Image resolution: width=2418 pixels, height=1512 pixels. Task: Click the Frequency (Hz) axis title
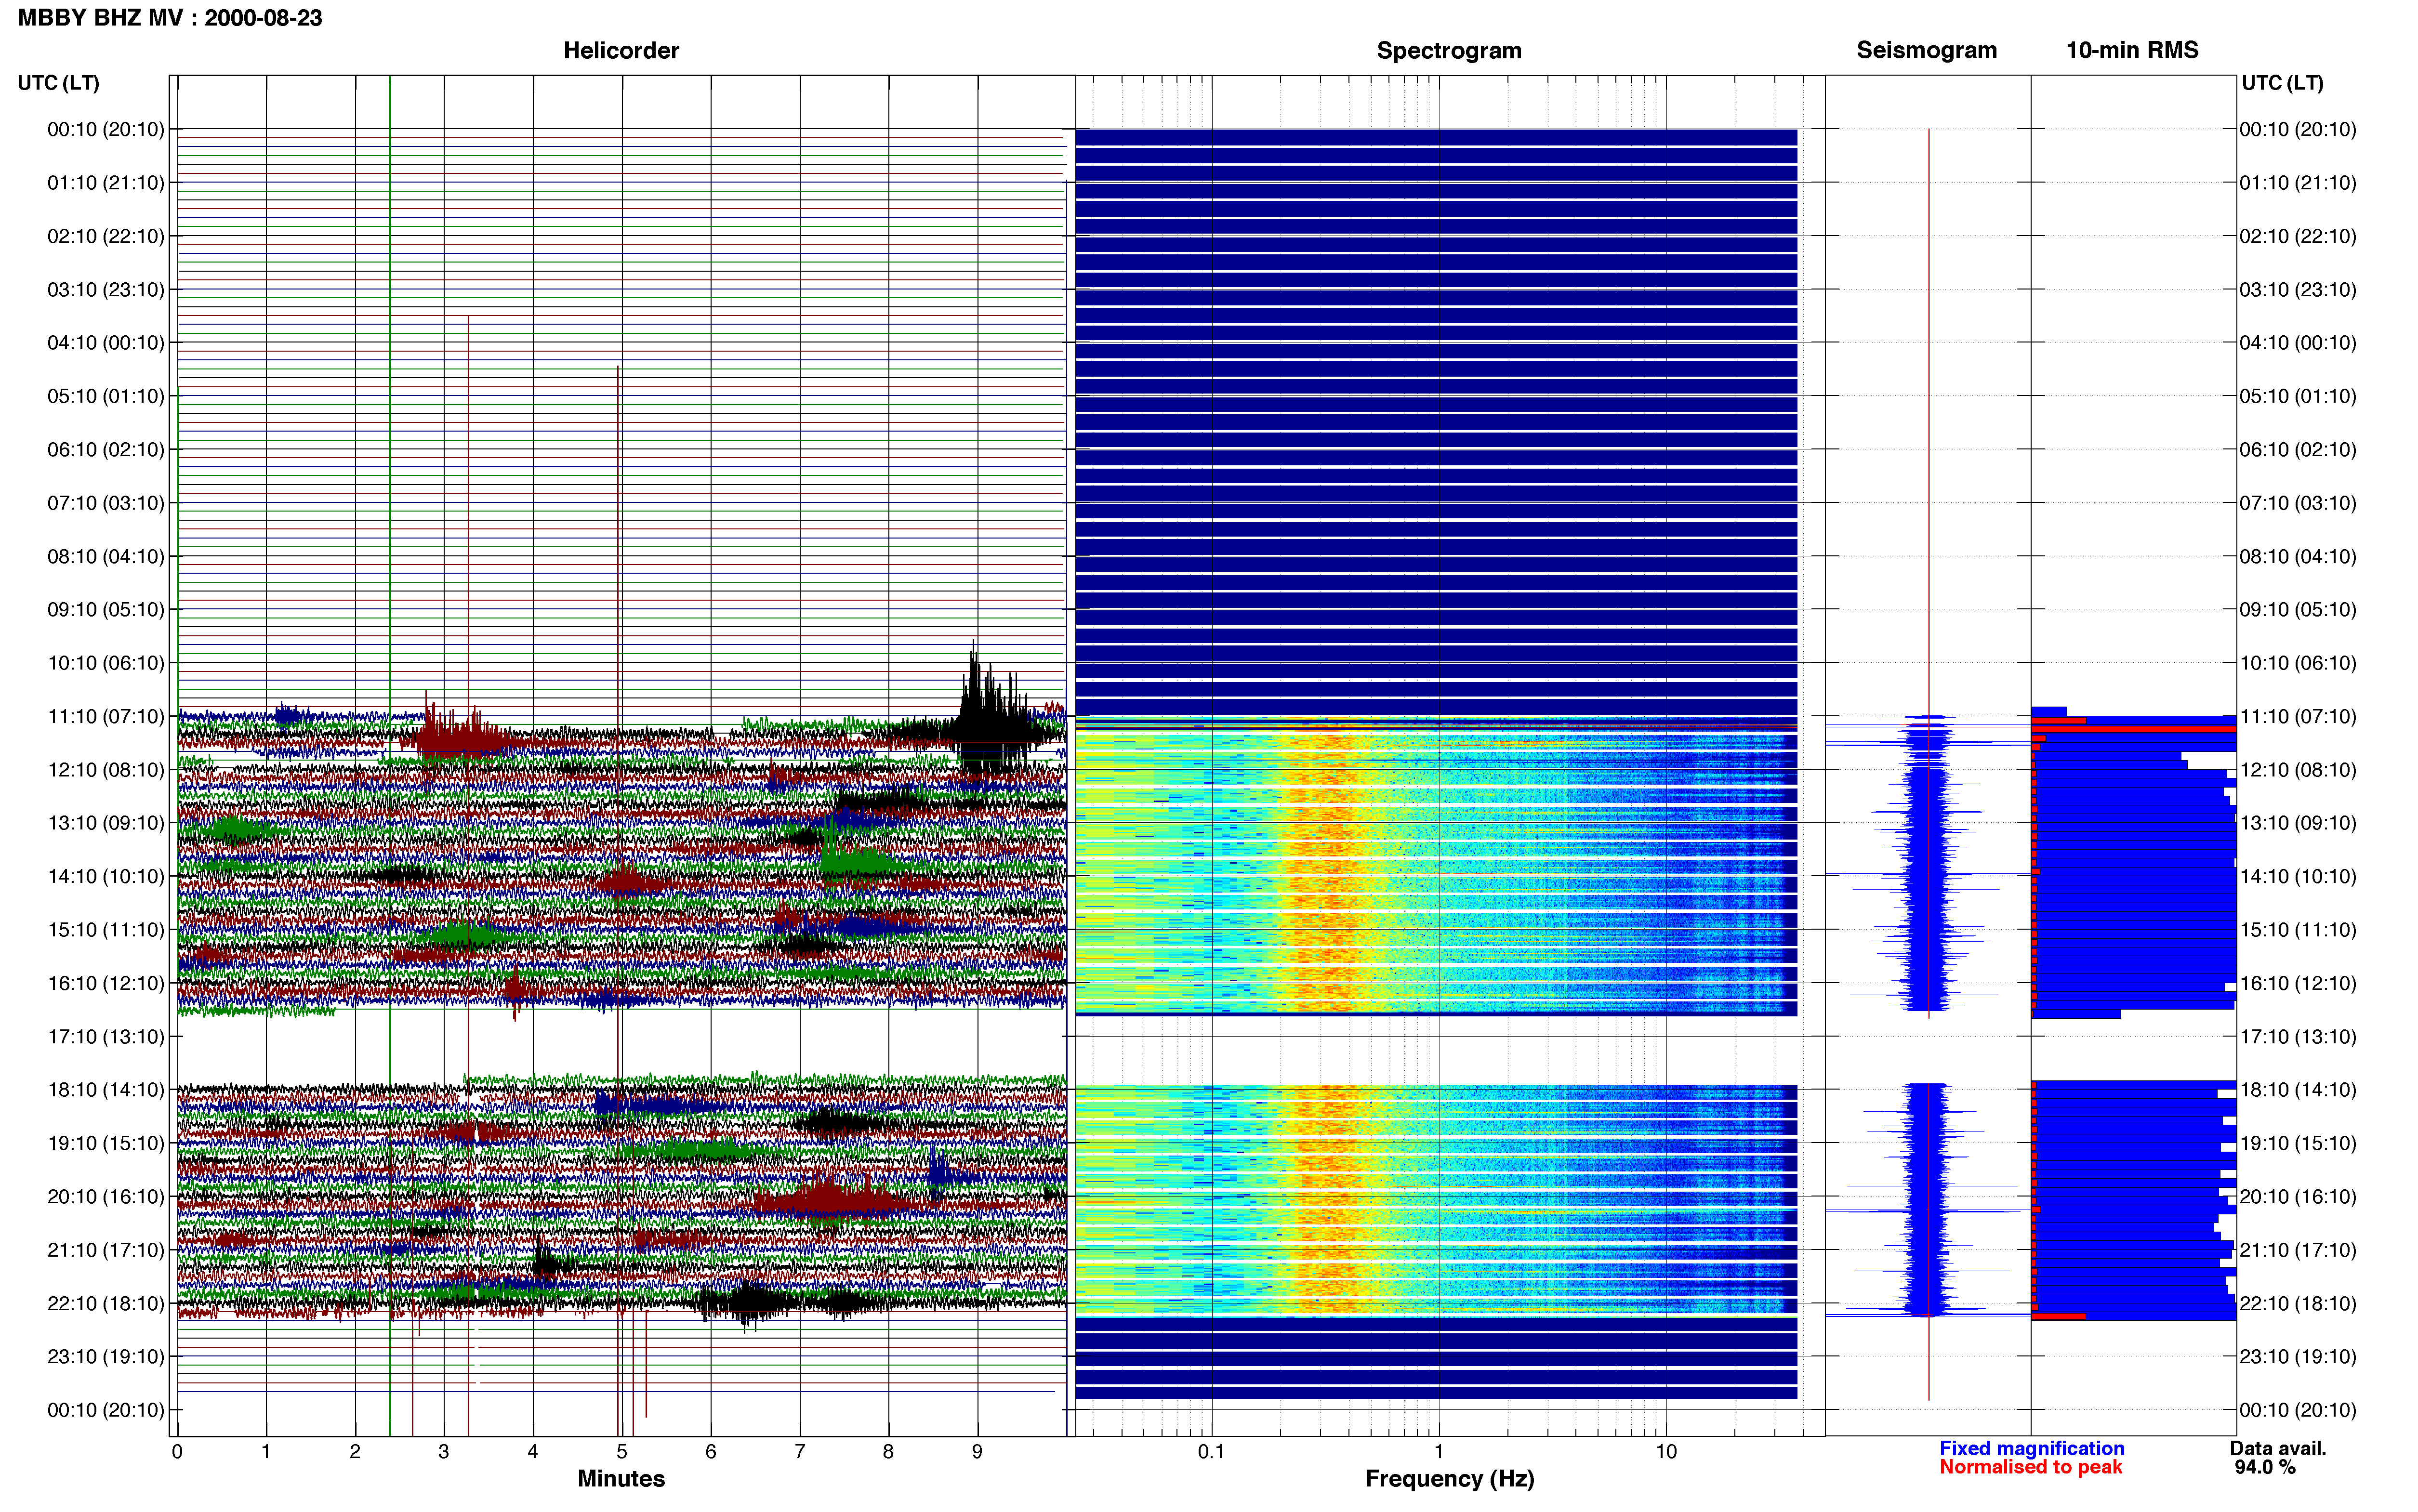[x=1449, y=1479]
